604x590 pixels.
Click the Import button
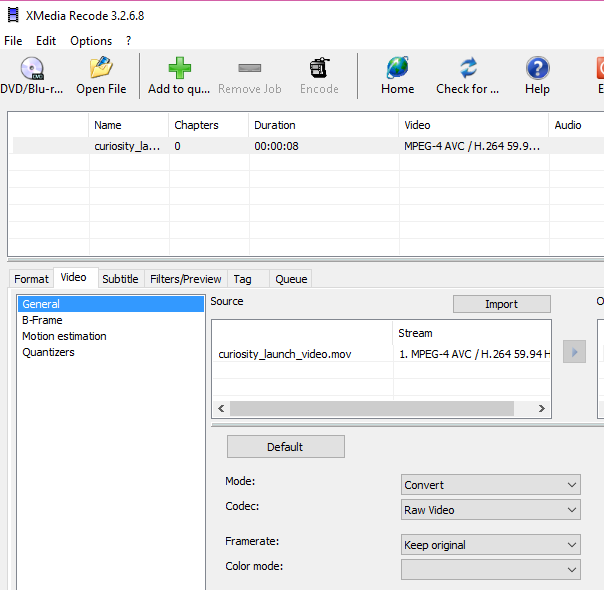tap(501, 304)
